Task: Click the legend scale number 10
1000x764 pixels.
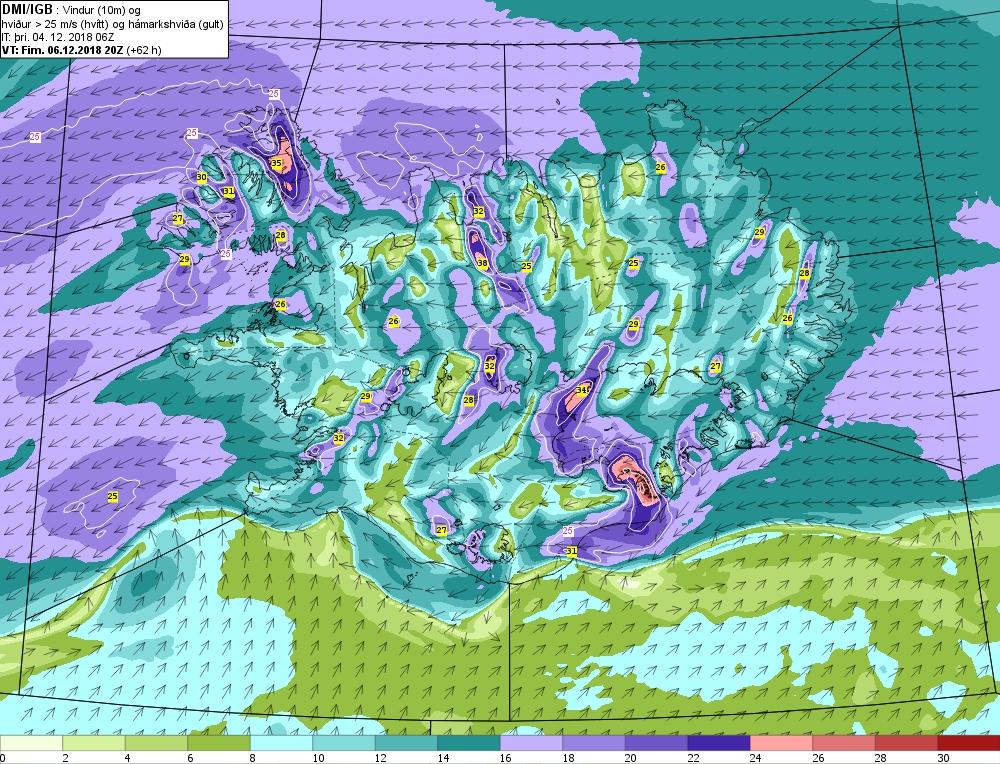Action: pyautogui.click(x=318, y=758)
